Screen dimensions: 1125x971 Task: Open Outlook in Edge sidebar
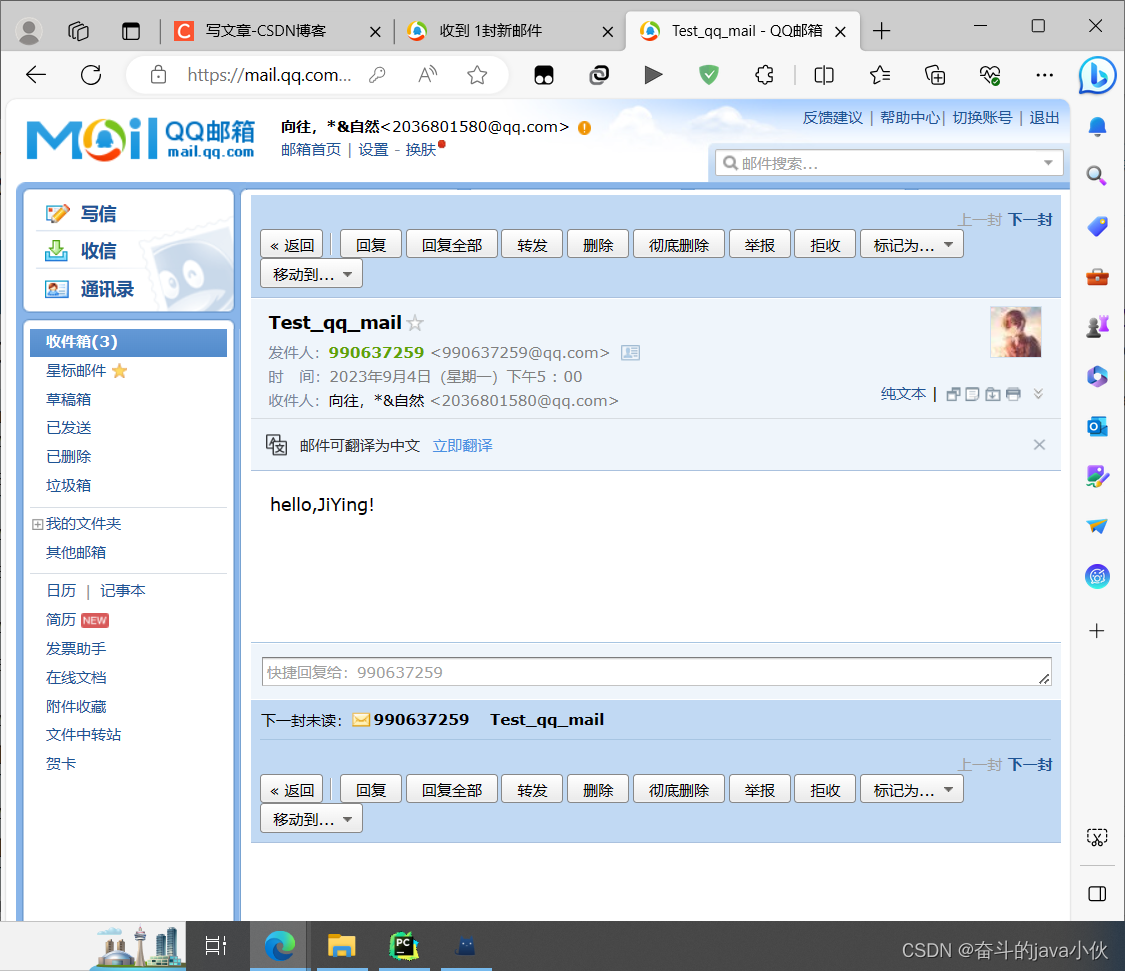pyautogui.click(x=1097, y=427)
